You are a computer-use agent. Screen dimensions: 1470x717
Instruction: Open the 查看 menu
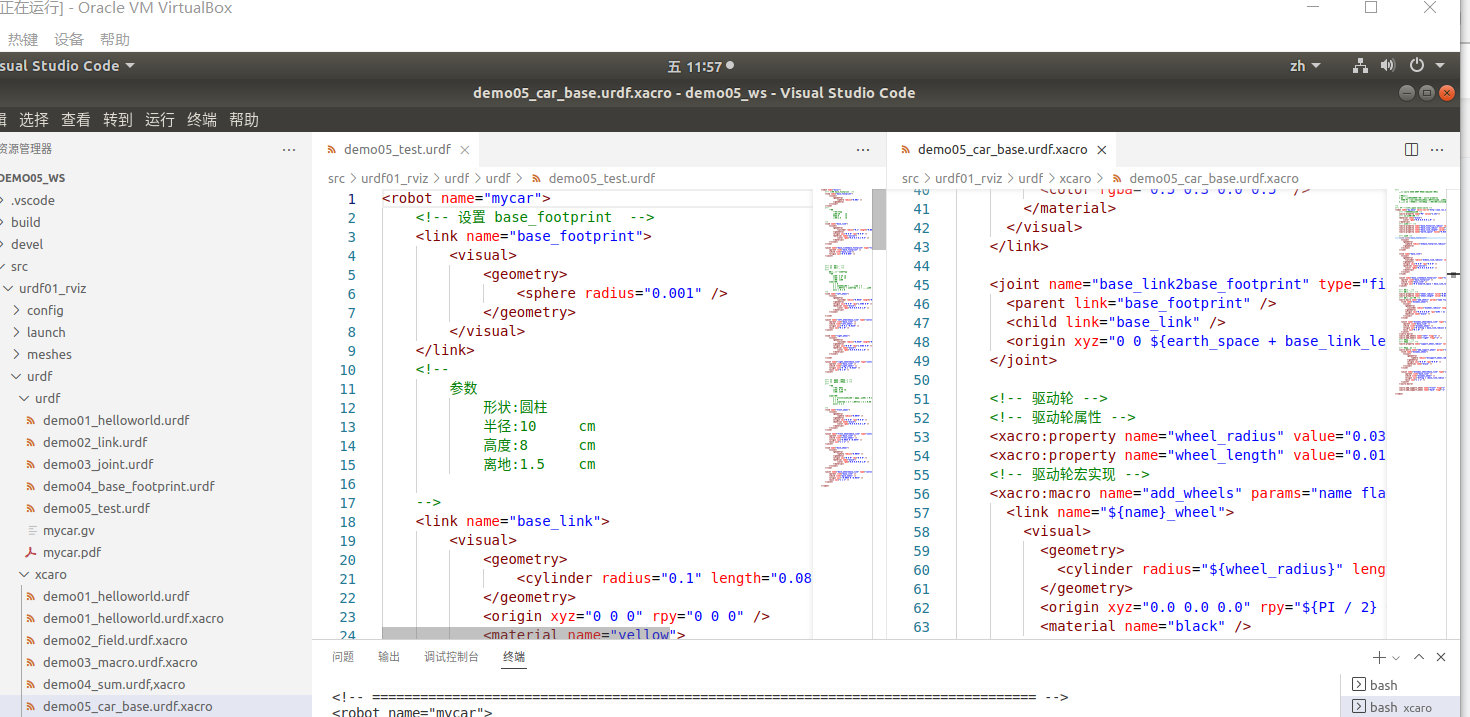76,120
